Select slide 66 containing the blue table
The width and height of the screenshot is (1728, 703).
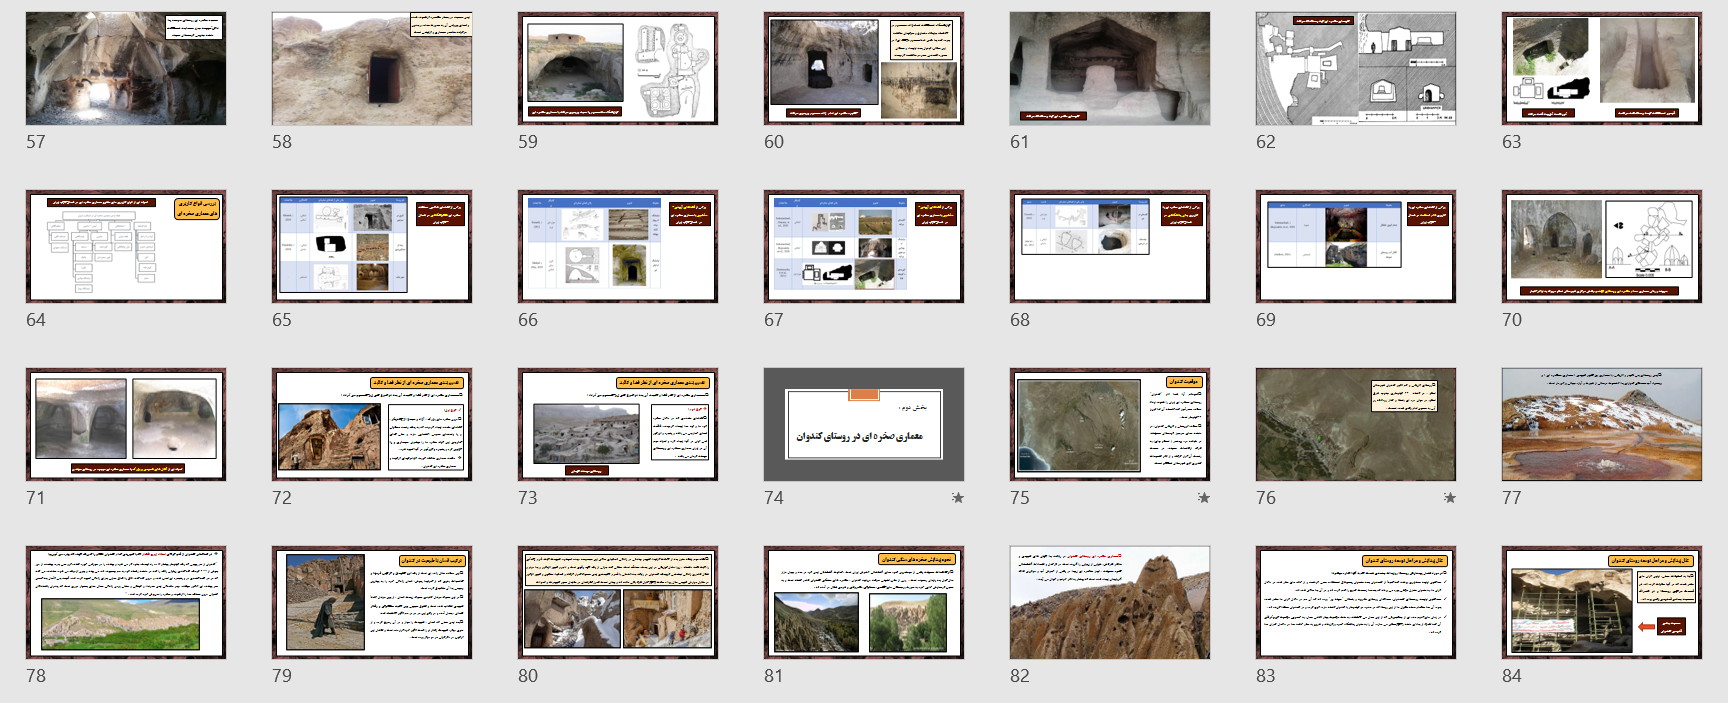pos(618,247)
